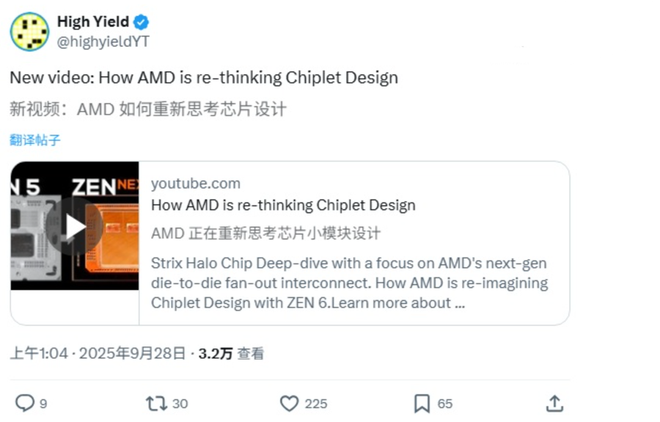Click the 65 bookmarks count
The width and height of the screenshot is (660, 422).
(x=445, y=403)
